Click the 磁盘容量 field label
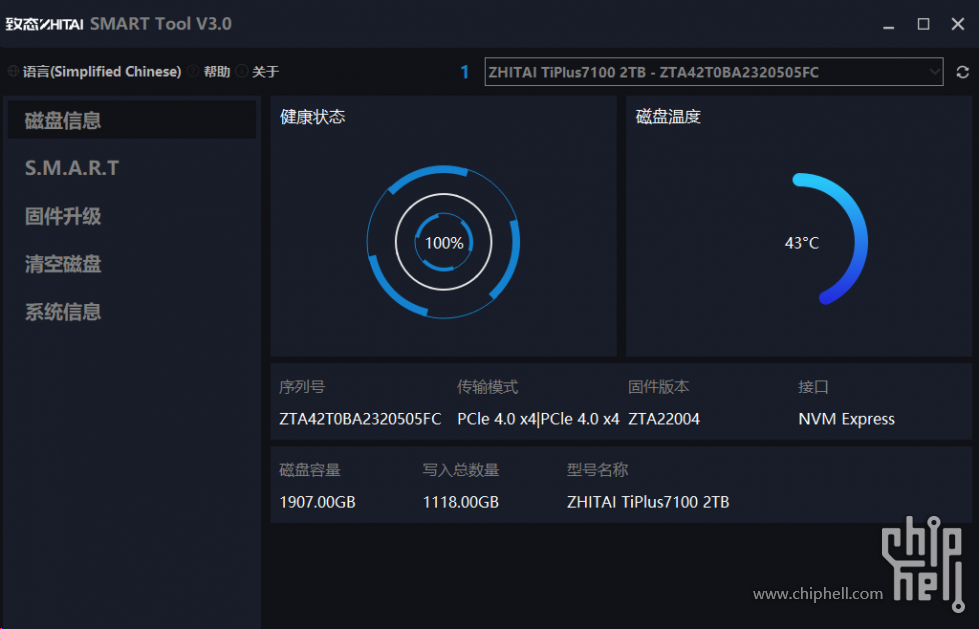The height and width of the screenshot is (629, 979). pos(310,470)
